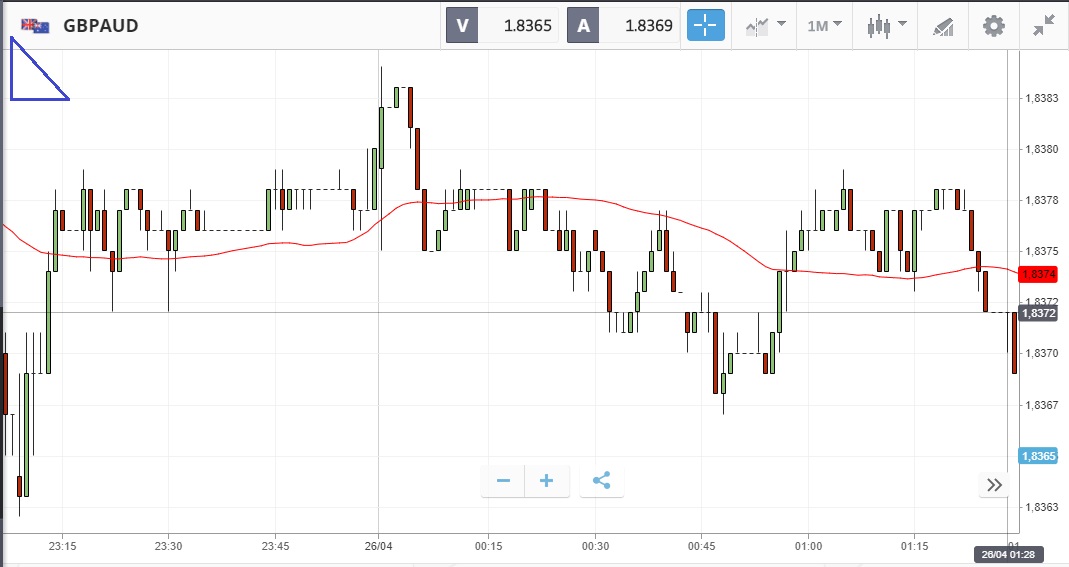Share the chart using share icon
The height and width of the screenshot is (567, 1069).
(601, 481)
